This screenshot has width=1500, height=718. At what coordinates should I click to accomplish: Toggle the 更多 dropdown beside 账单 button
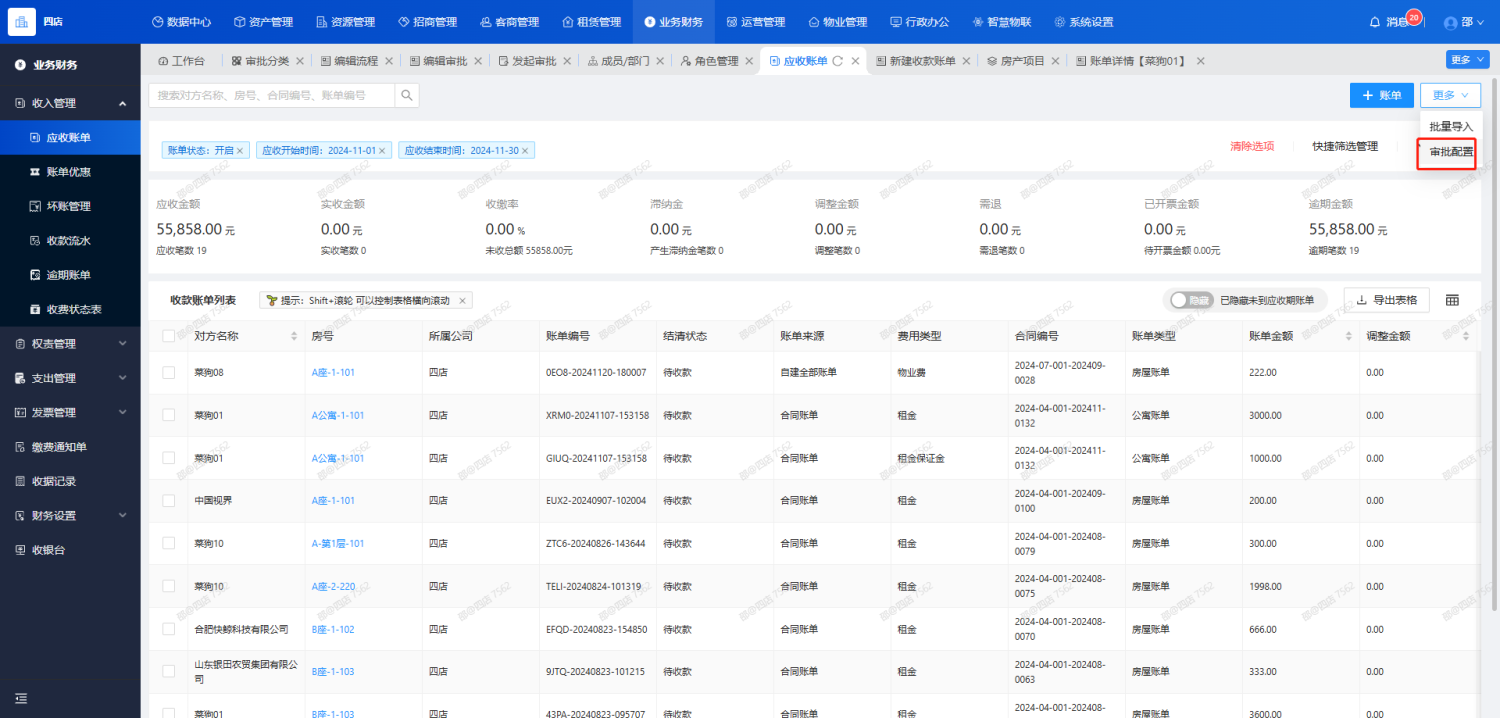pos(1449,95)
